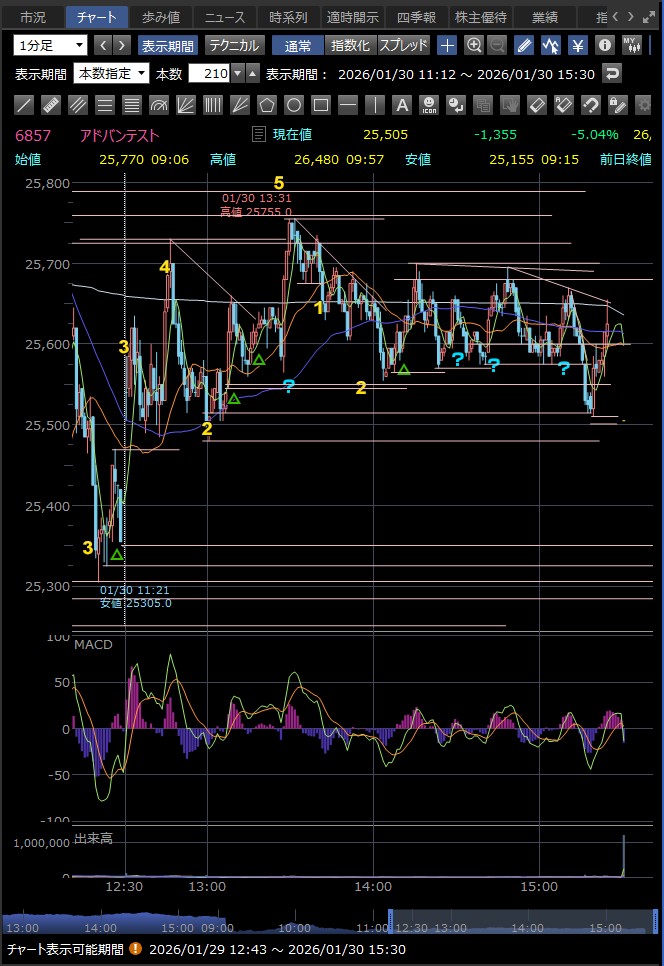
Task: Open the 本数 count dropdown arrow
Action: (x=237, y=73)
